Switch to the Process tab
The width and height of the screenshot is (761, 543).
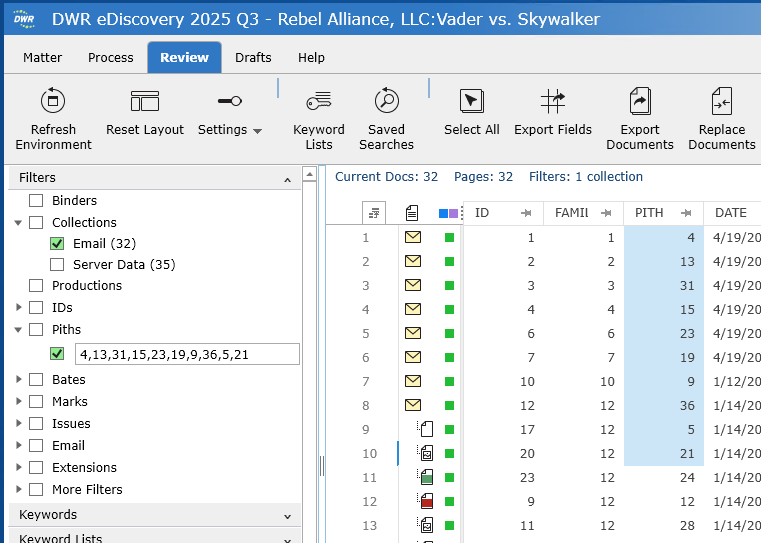(x=110, y=57)
